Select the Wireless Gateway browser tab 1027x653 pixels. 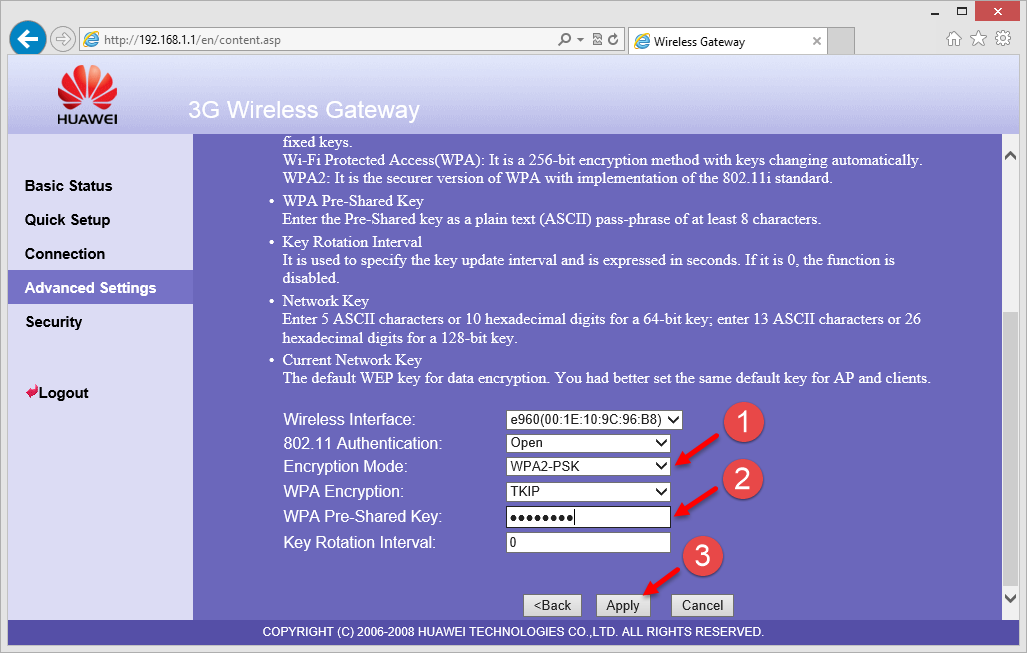[x=727, y=41]
